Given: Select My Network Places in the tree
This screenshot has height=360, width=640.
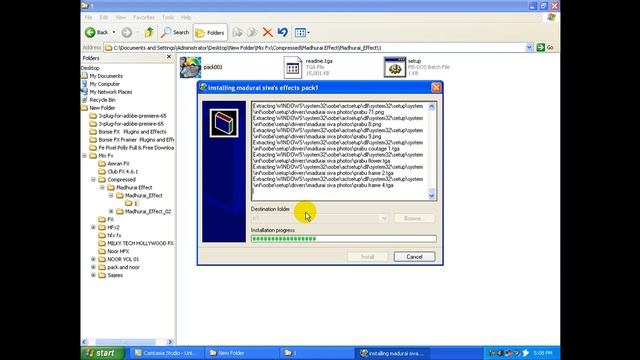Looking at the screenshot, I should tap(111, 92).
